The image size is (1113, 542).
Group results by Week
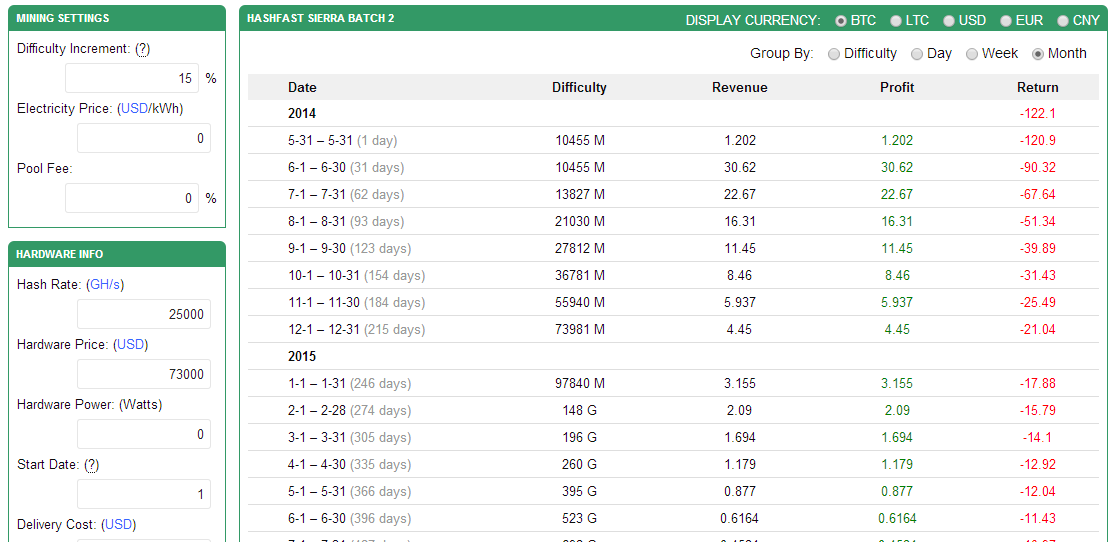[x=972, y=53]
